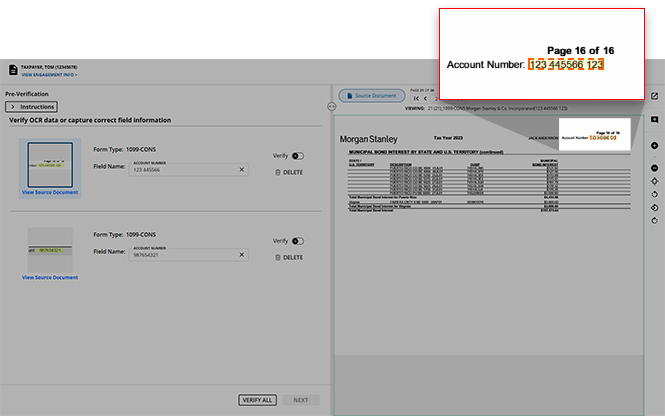
Task: Click the Morgan Stanley logo text
Action: pyautogui.click(x=369, y=139)
